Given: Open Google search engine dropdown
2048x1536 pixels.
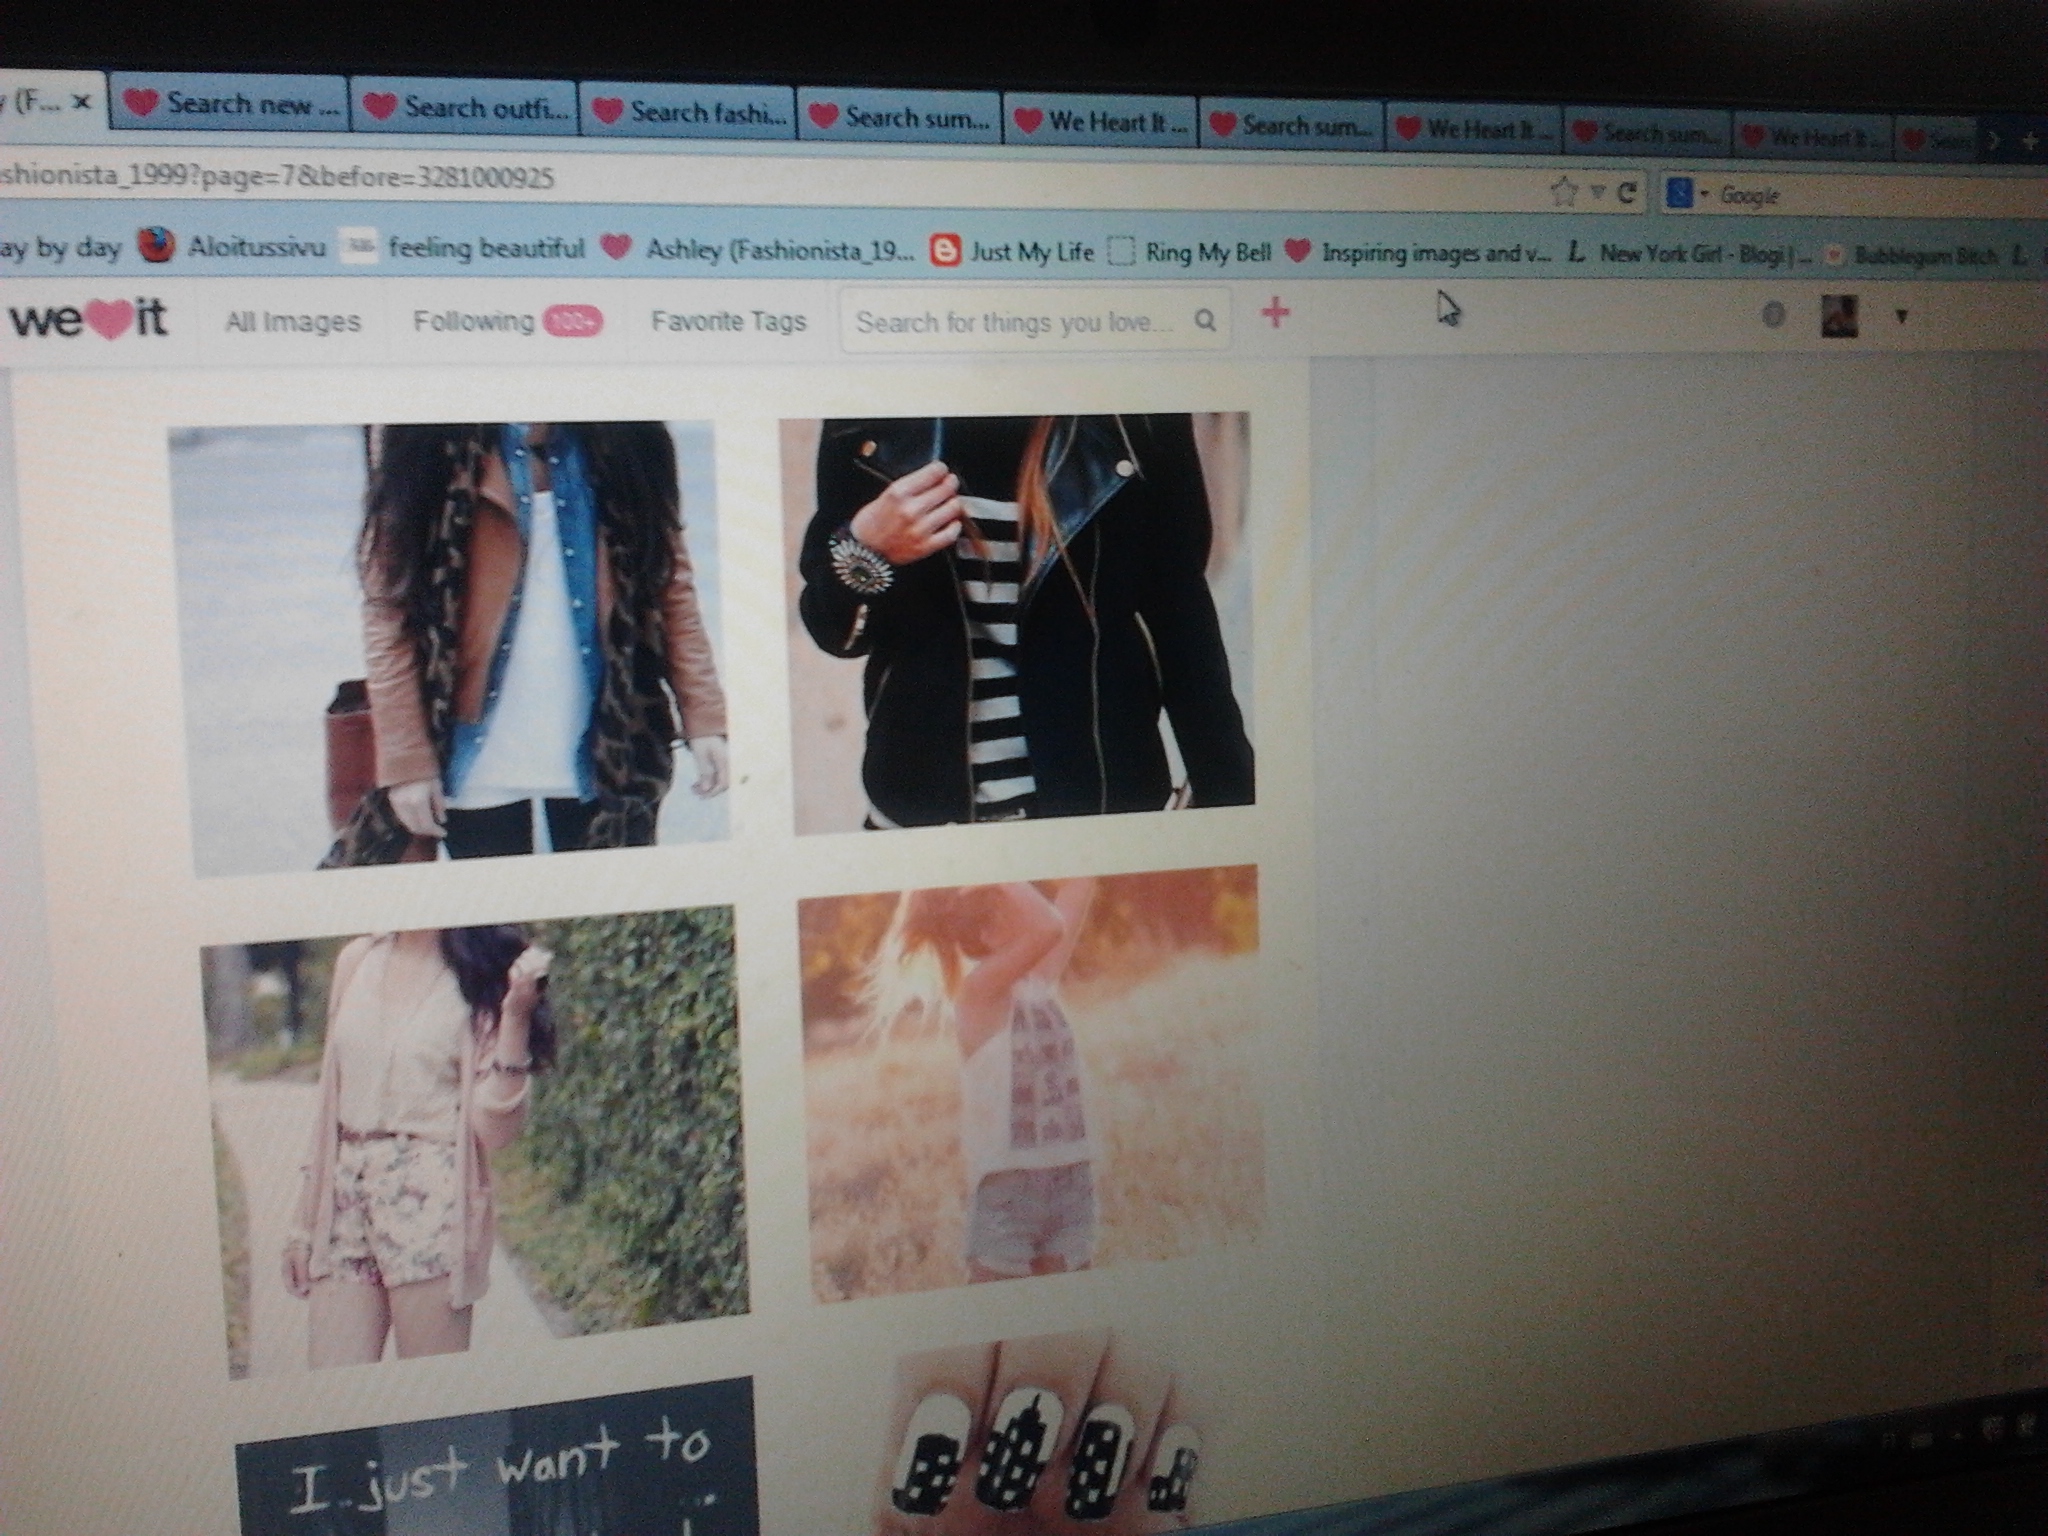Looking at the screenshot, I should 1704,194.
